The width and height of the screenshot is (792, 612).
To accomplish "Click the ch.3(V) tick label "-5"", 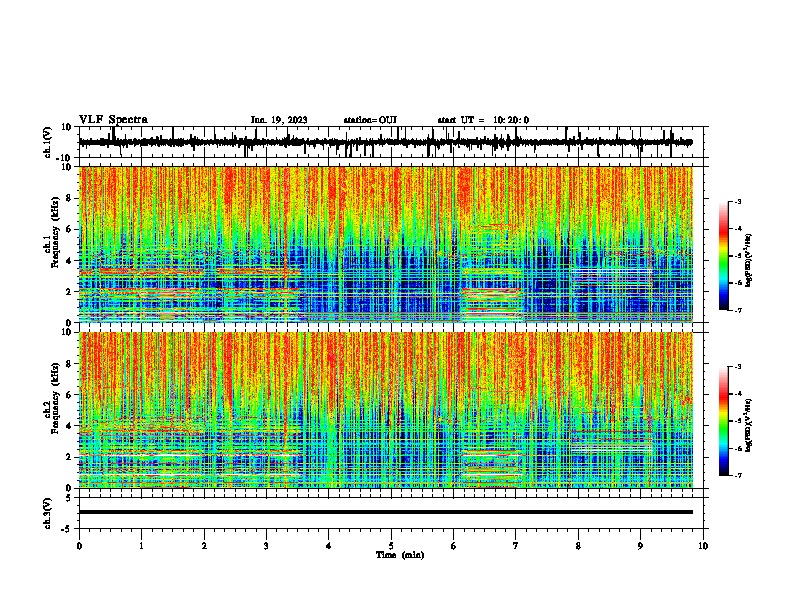I will (67, 529).
